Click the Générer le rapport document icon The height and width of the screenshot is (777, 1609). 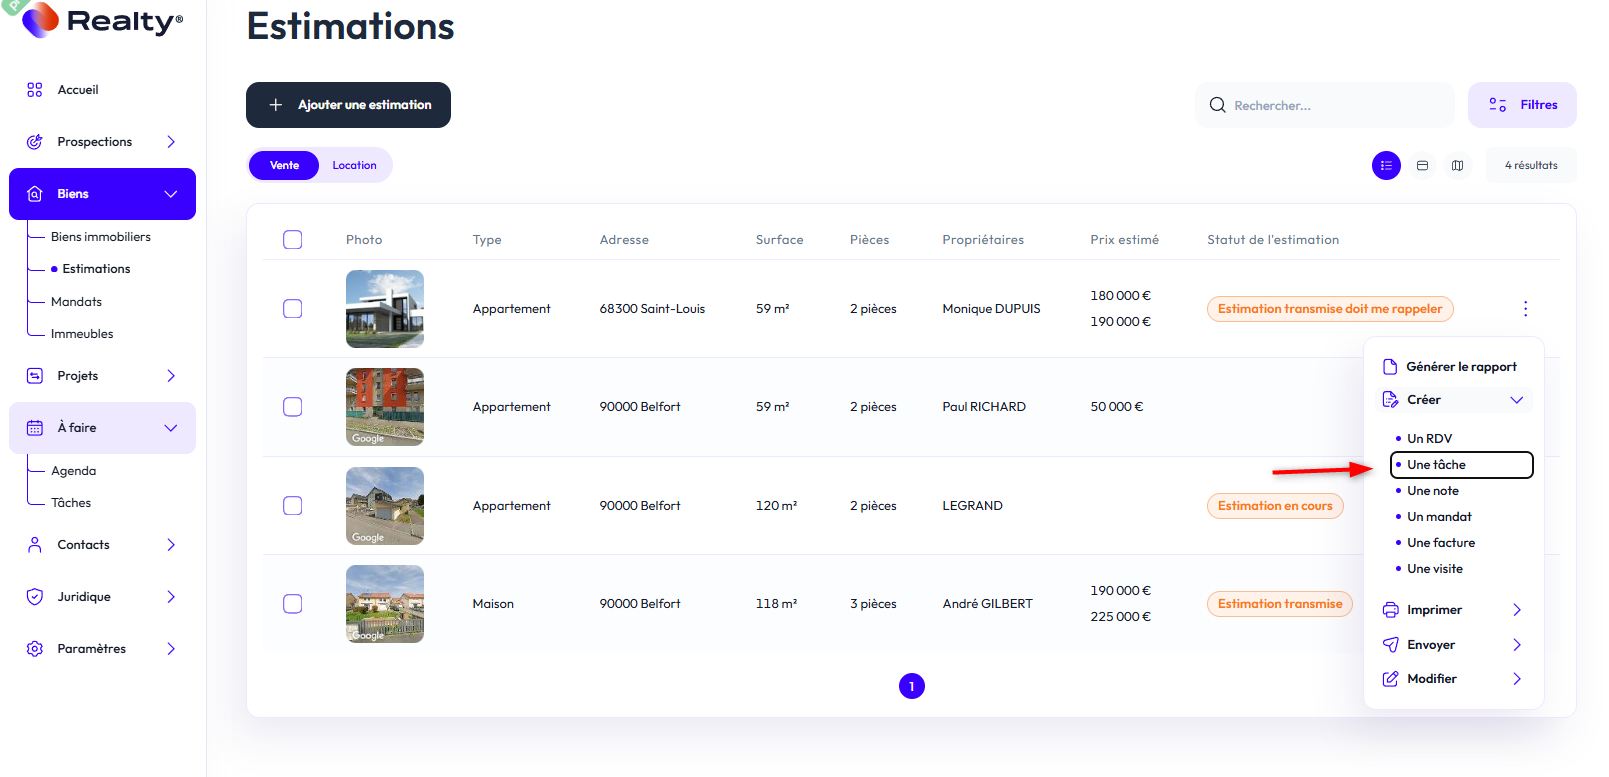(1390, 367)
